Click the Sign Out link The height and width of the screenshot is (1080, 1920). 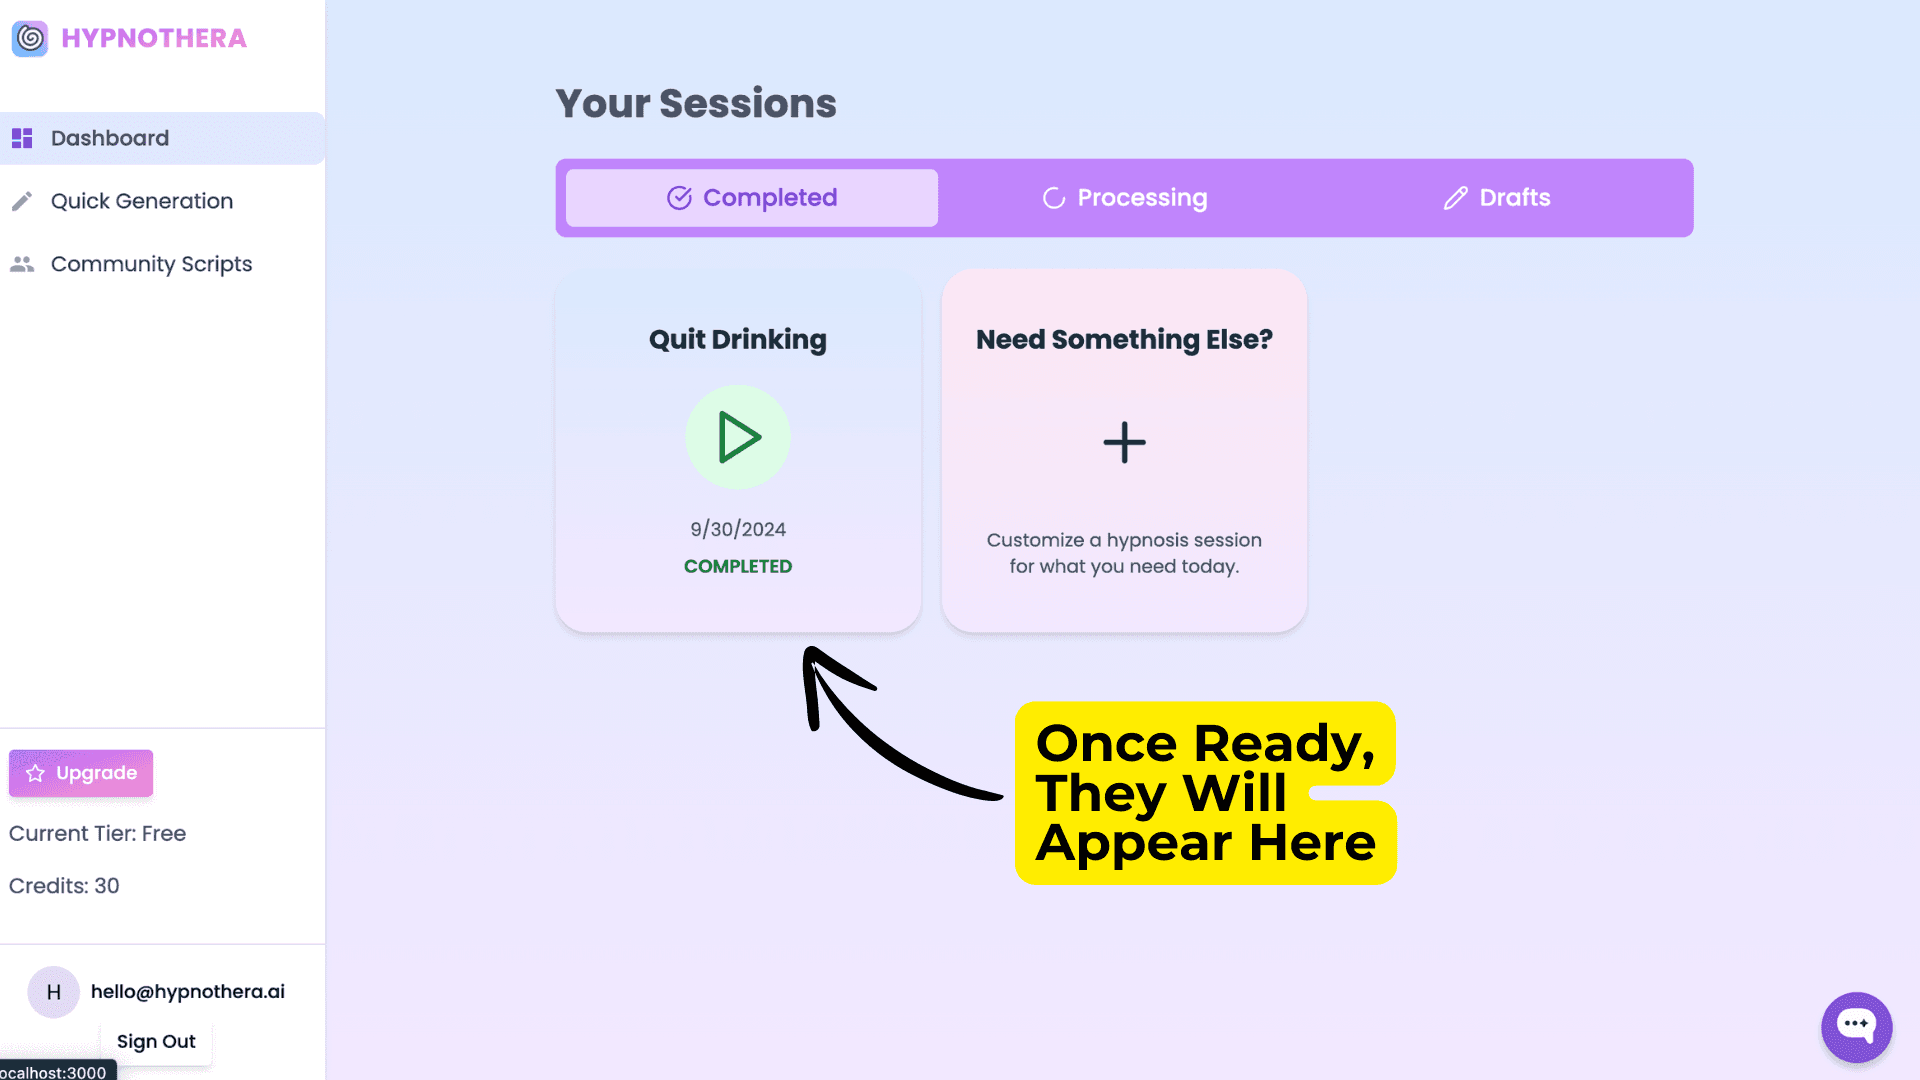(x=156, y=1040)
